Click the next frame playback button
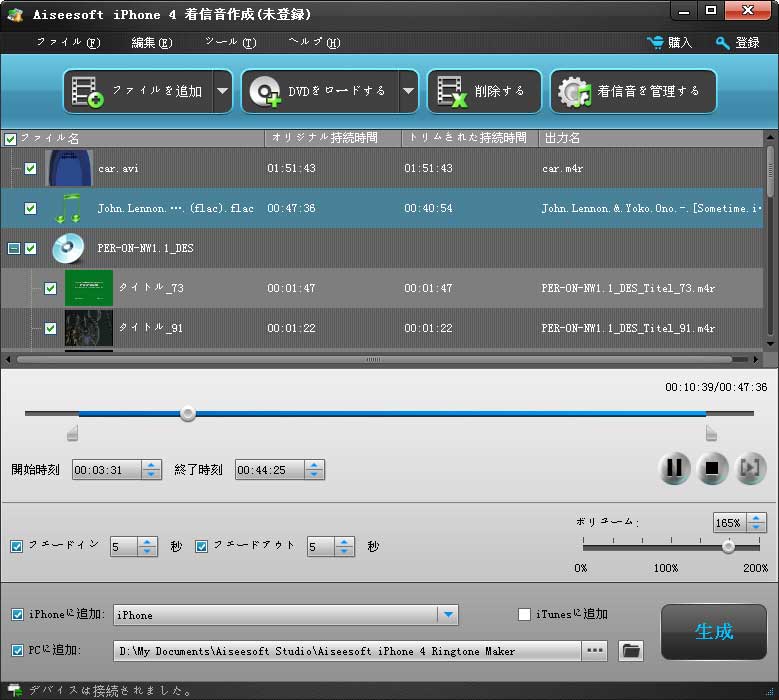The width and height of the screenshot is (779, 700). (750, 468)
